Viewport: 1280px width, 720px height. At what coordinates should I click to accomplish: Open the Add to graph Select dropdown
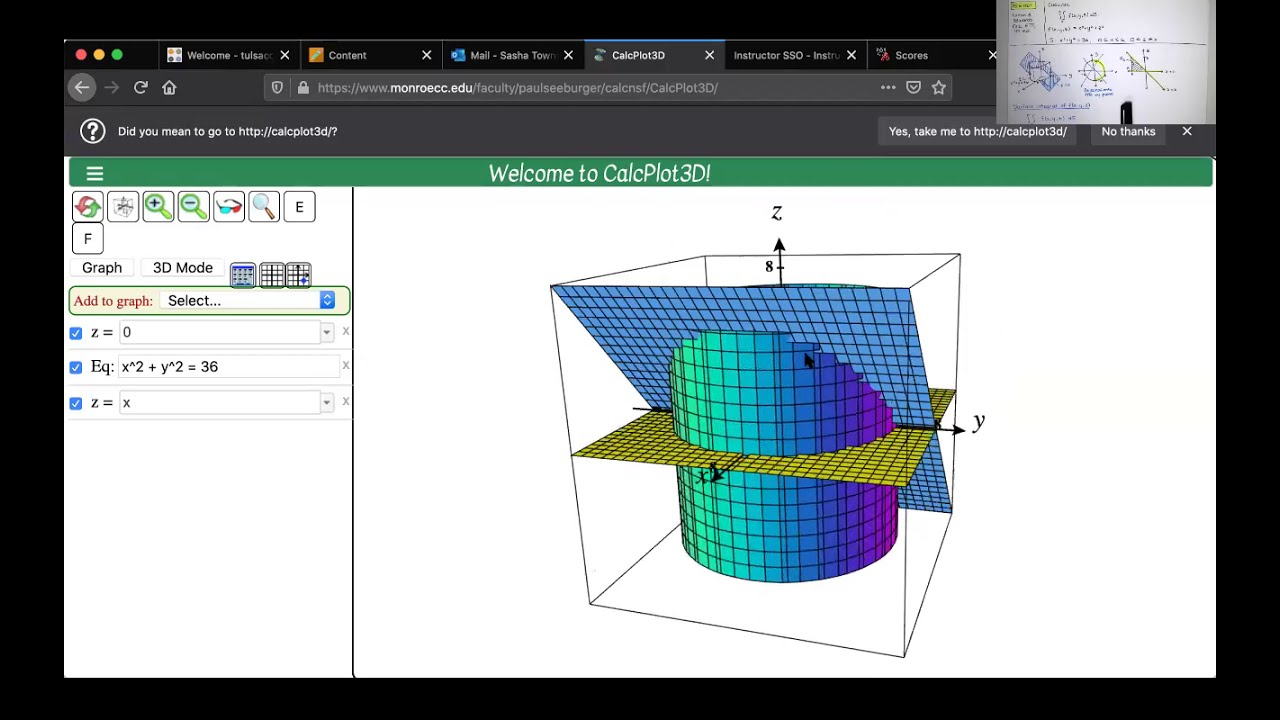coord(249,300)
